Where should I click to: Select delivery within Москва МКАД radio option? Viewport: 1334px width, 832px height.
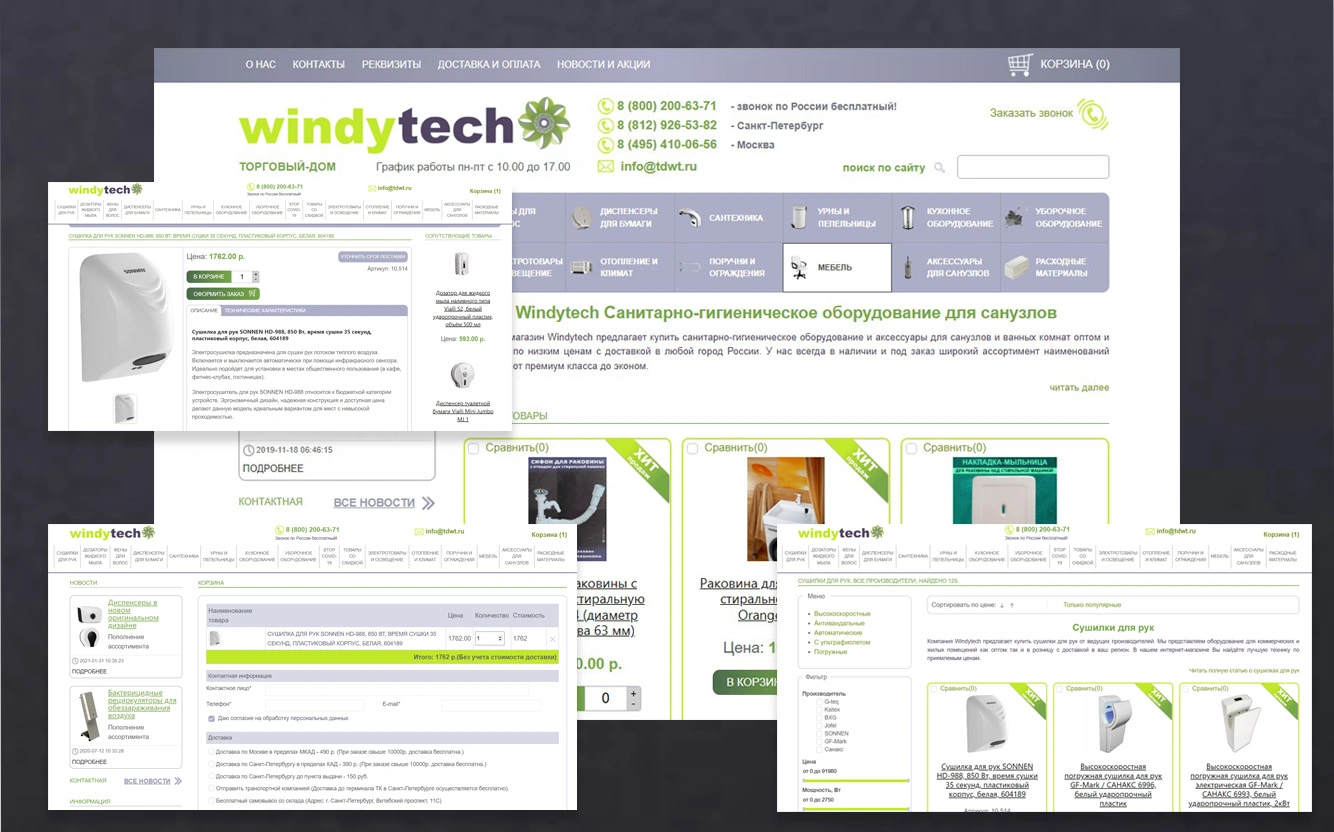tap(211, 751)
